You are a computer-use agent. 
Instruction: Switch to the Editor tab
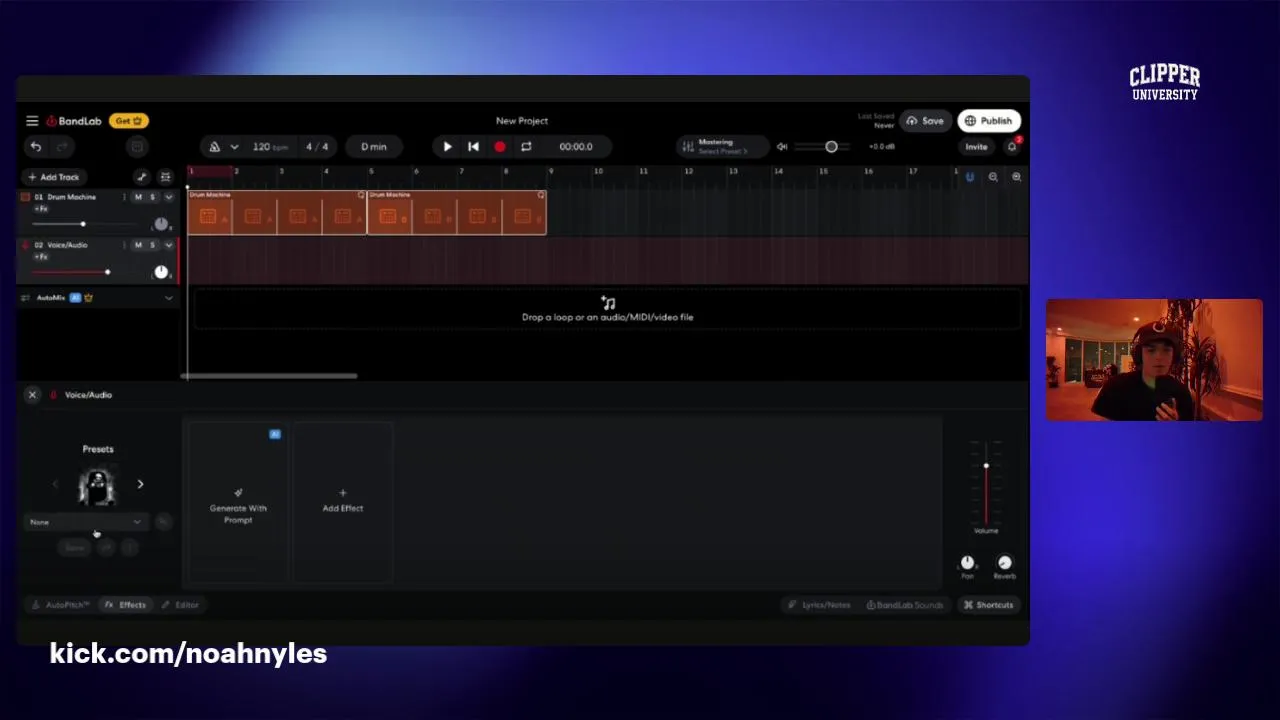coord(181,605)
